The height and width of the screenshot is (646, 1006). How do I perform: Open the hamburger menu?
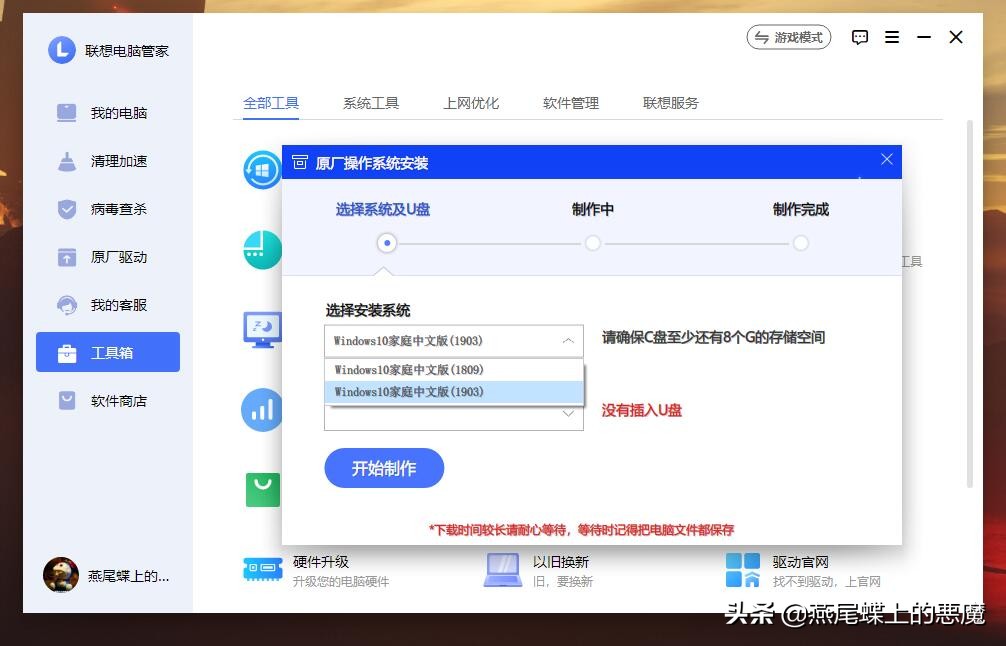pyautogui.click(x=892, y=37)
